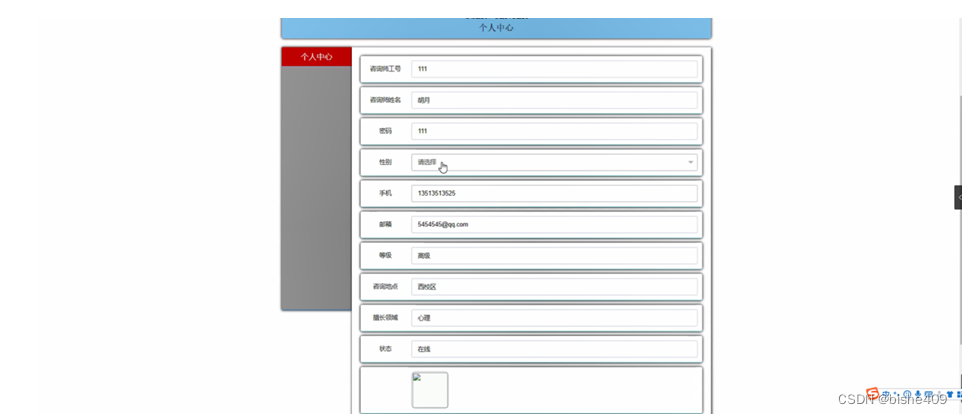
Task: Click the 擅长领域 label text
Action: pos(385,318)
